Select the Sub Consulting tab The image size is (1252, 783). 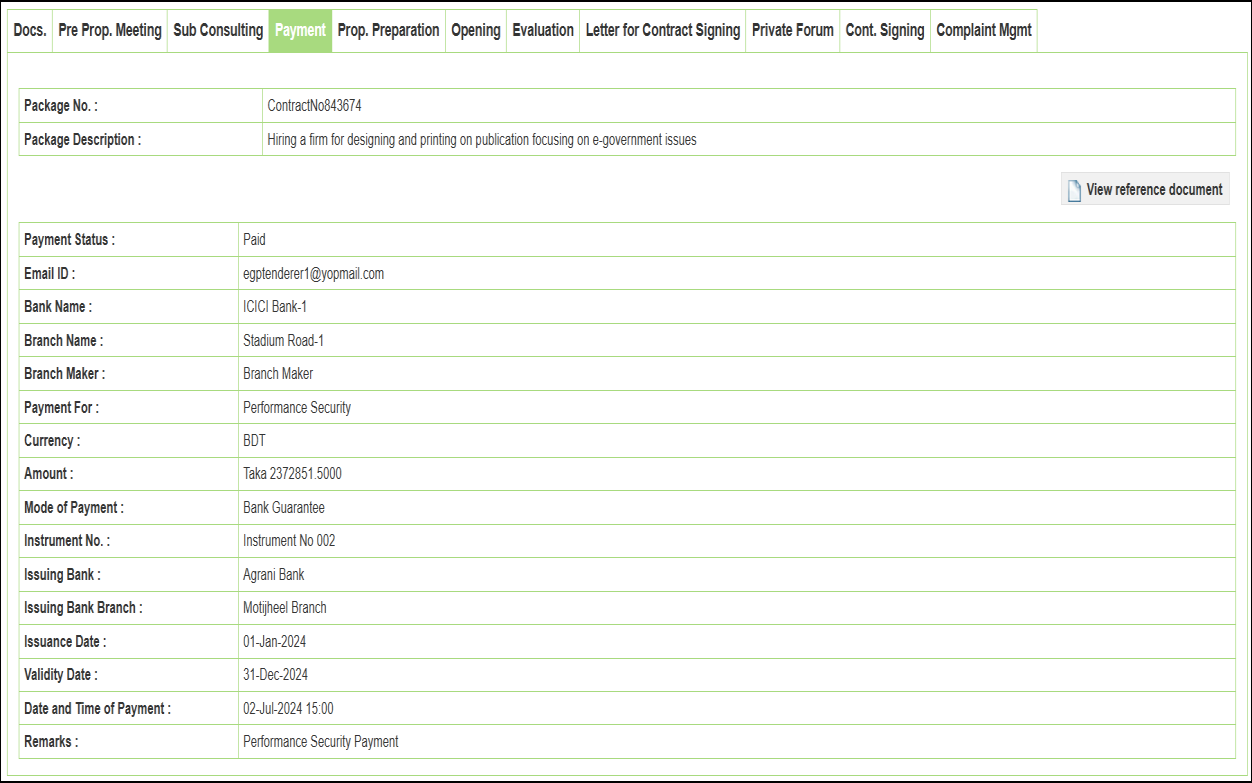click(218, 31)
